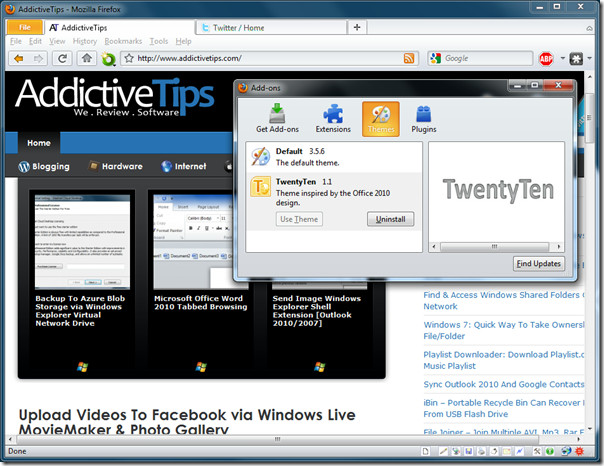This screenshot has height=466, width=604.
Task: Expand the Adblock Plus dropdown arrow
Action: 562,58
